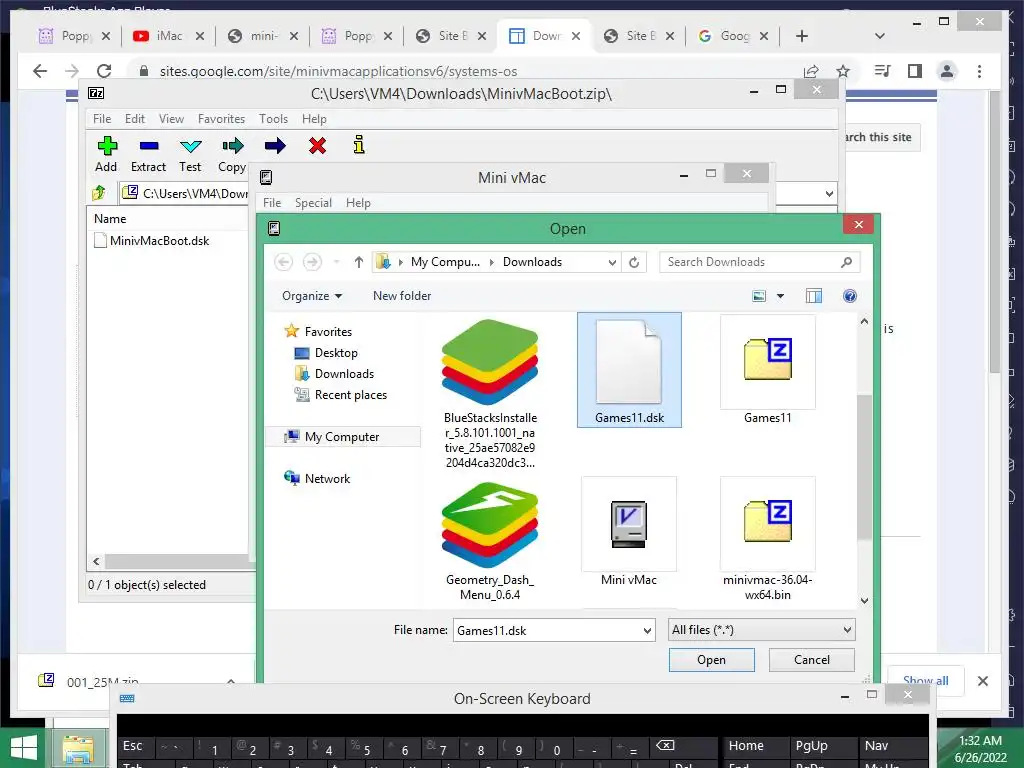The height and width of the screenshot is (768, 1024).
Task: Open the Organize dropdown
Action: click(312, 296)
